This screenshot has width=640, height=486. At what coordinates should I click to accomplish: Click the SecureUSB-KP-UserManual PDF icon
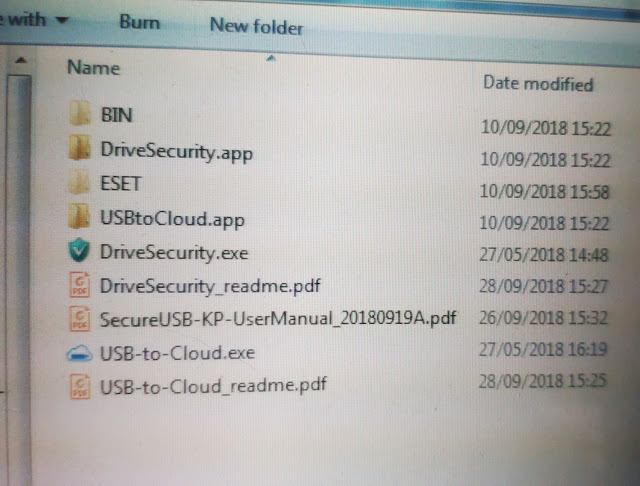pyautogui.click(x=80, y=318)
